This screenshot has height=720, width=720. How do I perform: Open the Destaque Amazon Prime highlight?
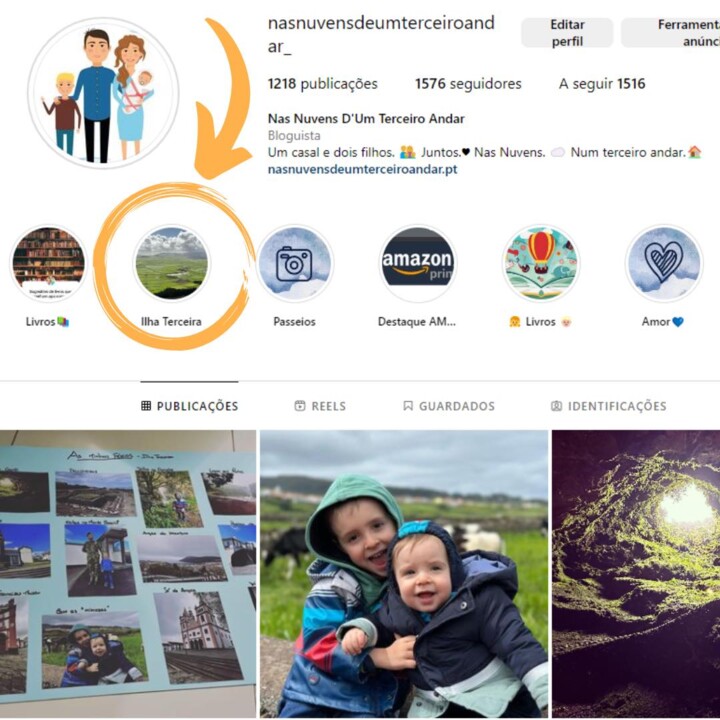click(x=417, y=263)
